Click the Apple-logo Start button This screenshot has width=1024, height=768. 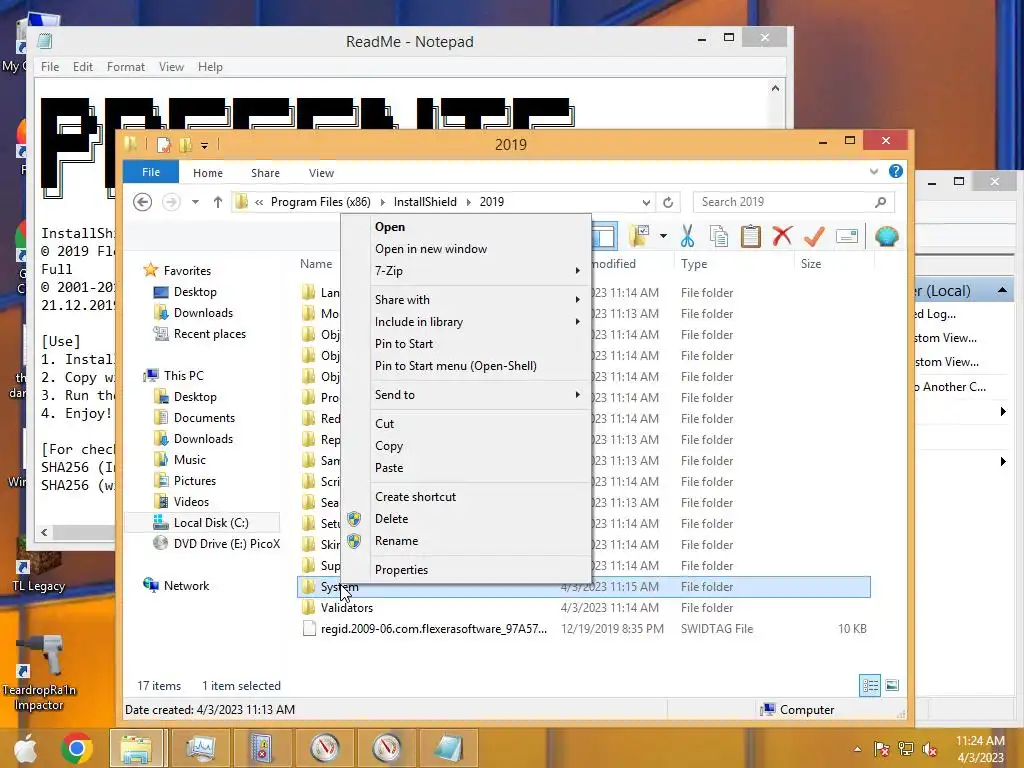[x=25, y=748]
